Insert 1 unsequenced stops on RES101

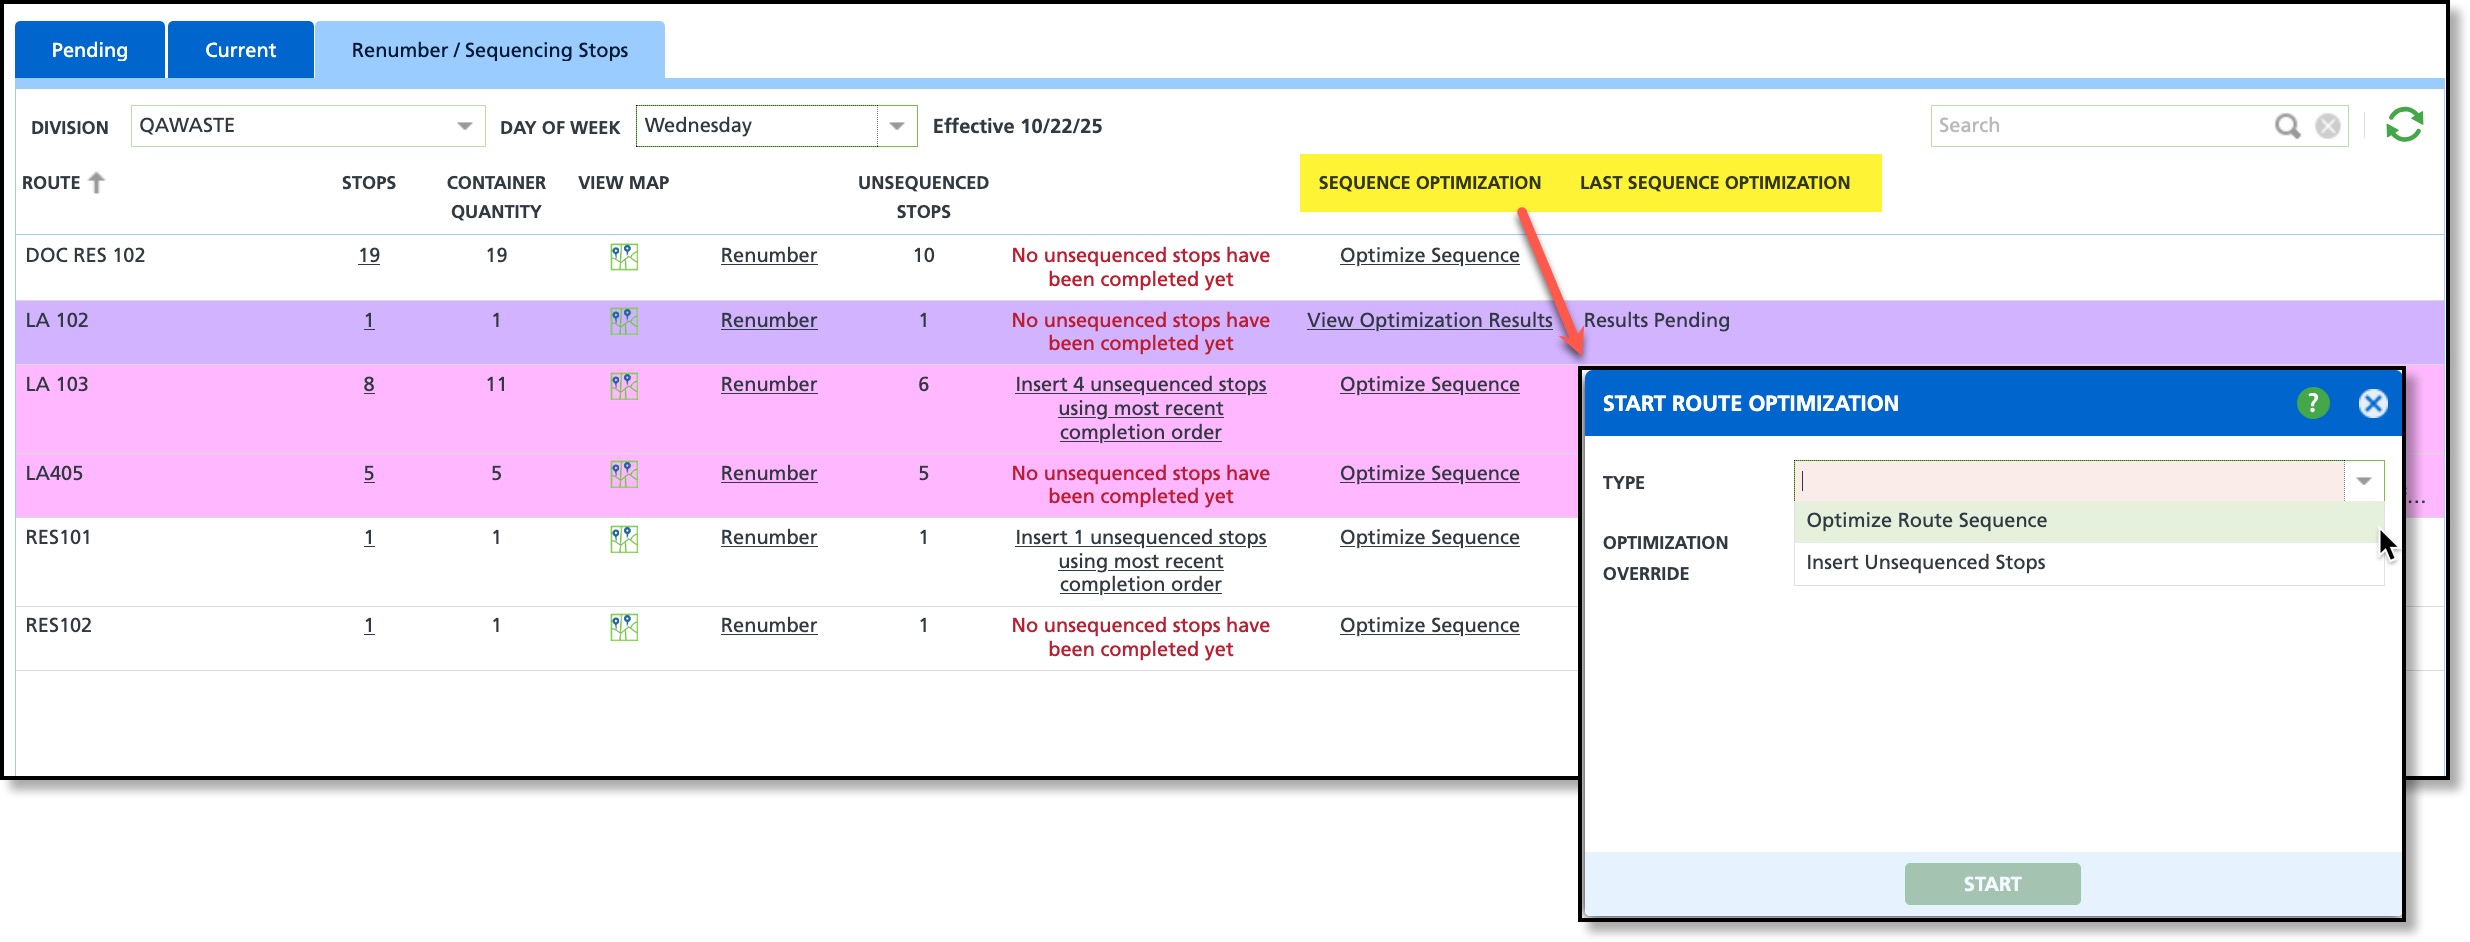point(1141,561)
